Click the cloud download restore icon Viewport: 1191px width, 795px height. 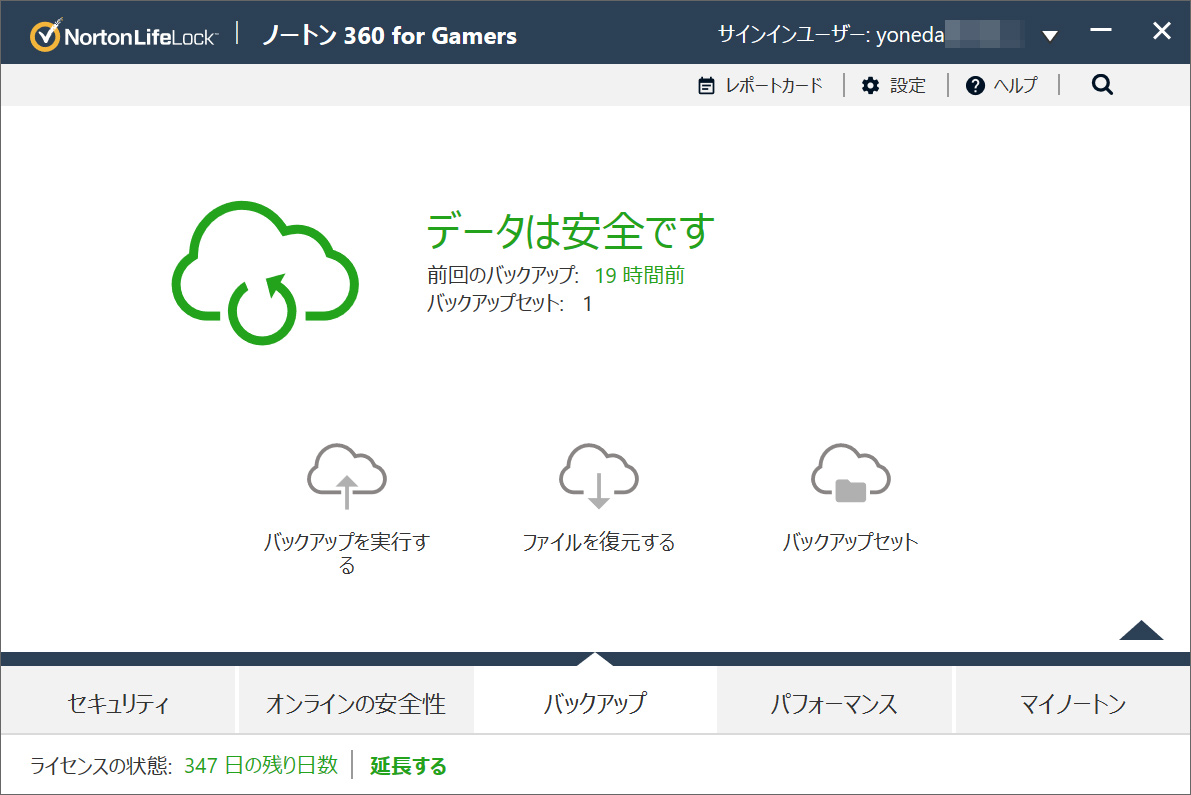pyautogui.click(x=599, y=476)
